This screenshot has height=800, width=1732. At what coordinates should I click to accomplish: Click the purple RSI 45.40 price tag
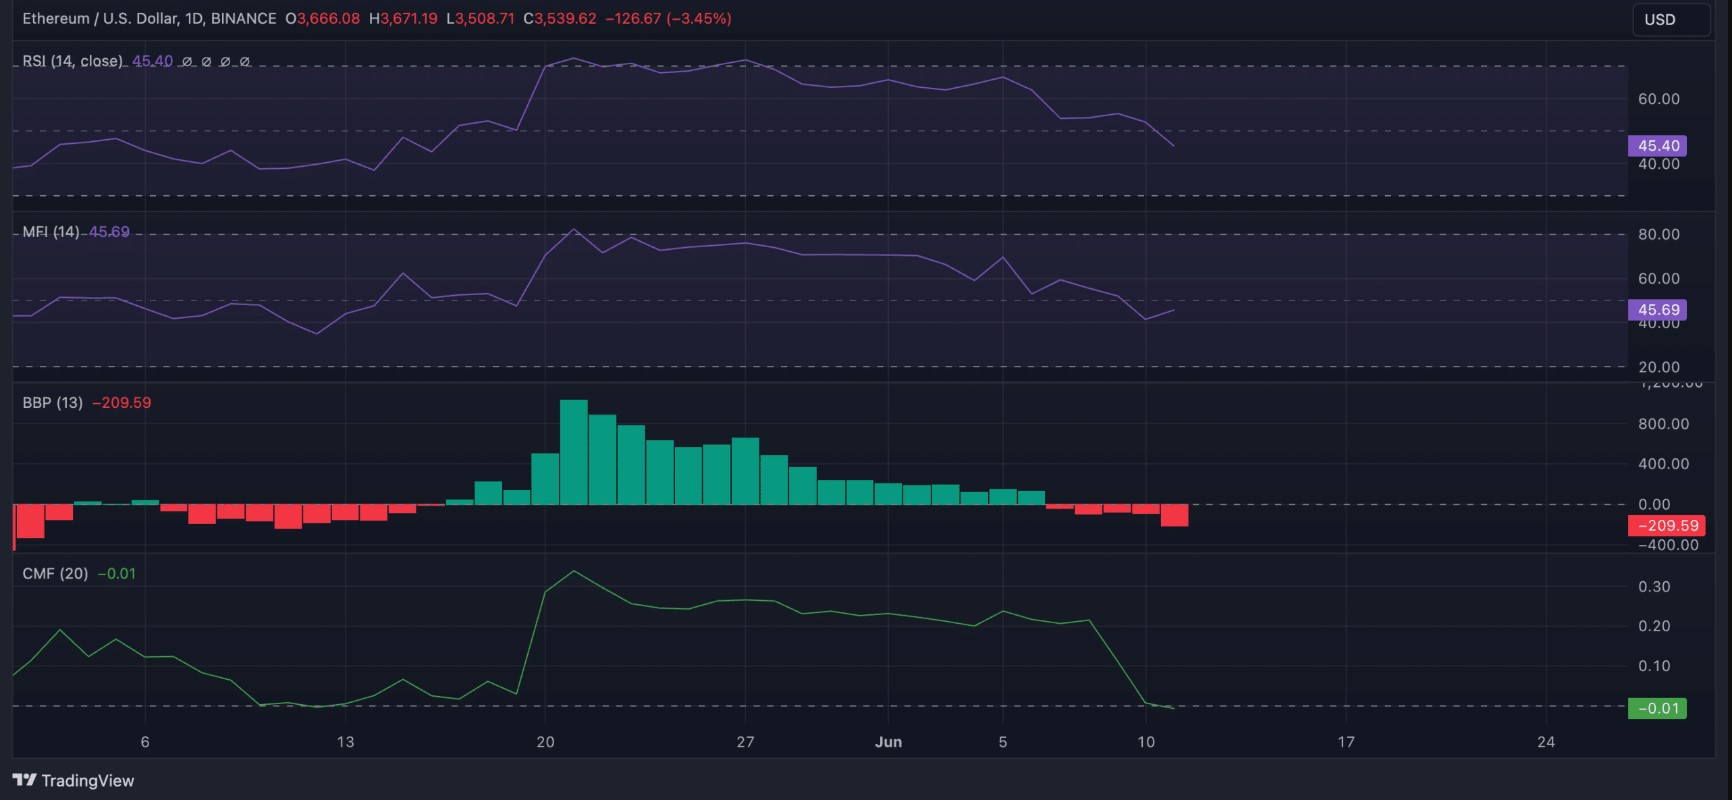1658,146
